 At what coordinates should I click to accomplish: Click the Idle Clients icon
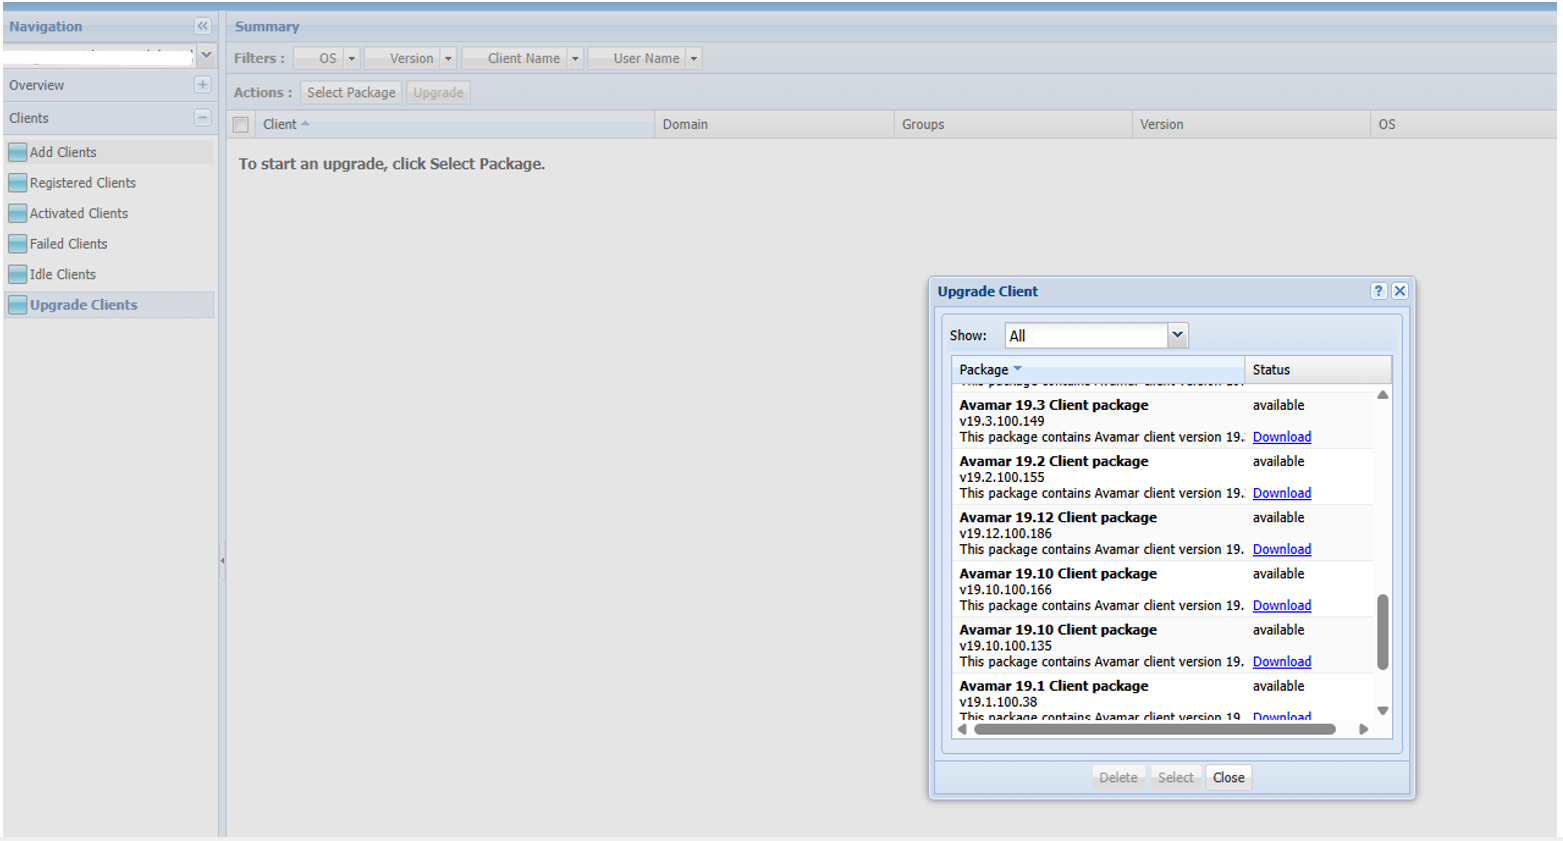(17, 275)
